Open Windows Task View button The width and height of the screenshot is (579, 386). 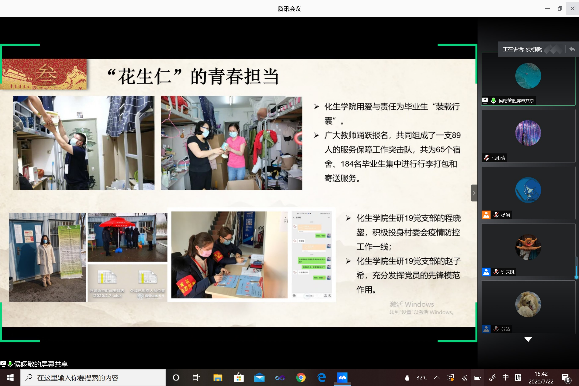[x=196, y=378]
